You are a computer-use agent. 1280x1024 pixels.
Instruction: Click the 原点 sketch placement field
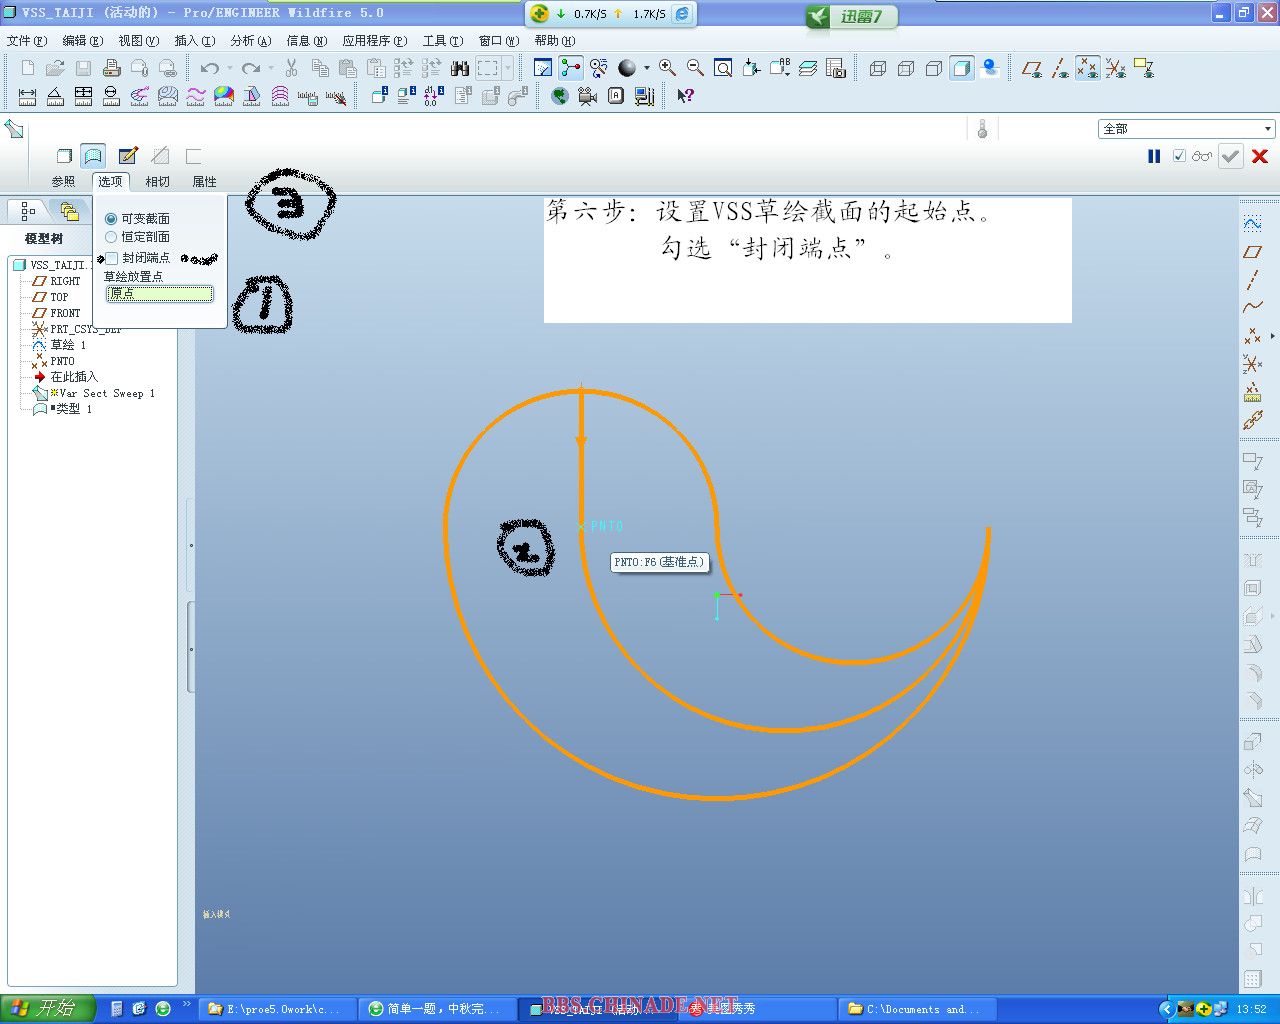click(160, 294)
